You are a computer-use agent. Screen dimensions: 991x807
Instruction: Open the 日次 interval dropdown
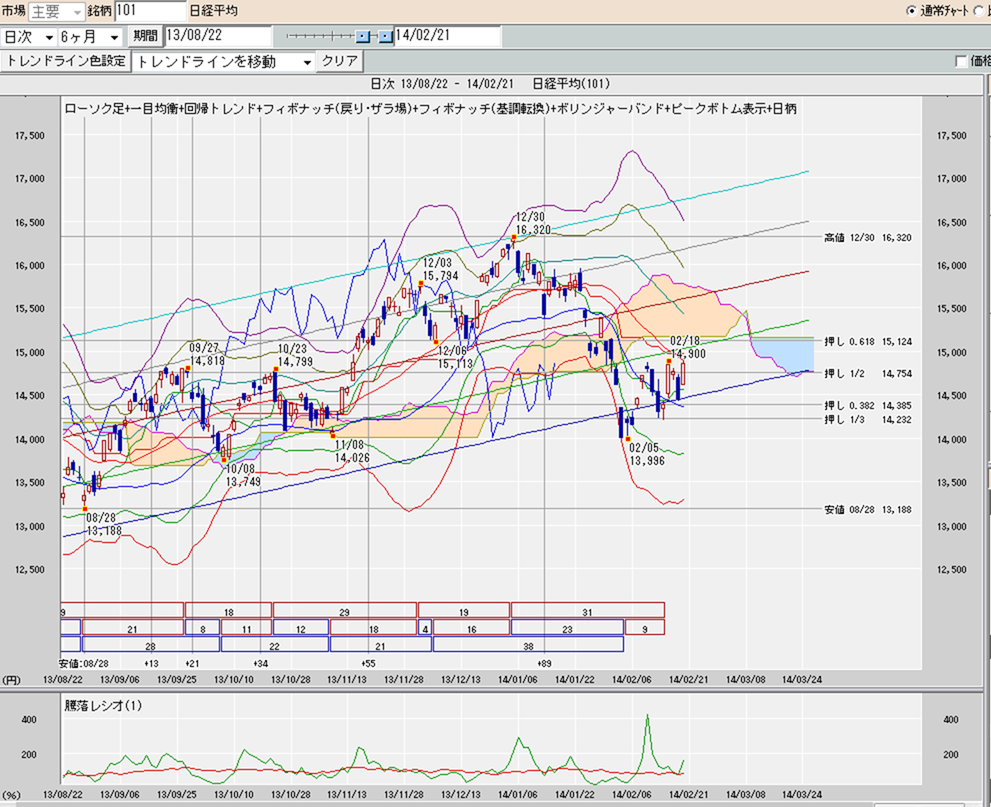[28, 37]
